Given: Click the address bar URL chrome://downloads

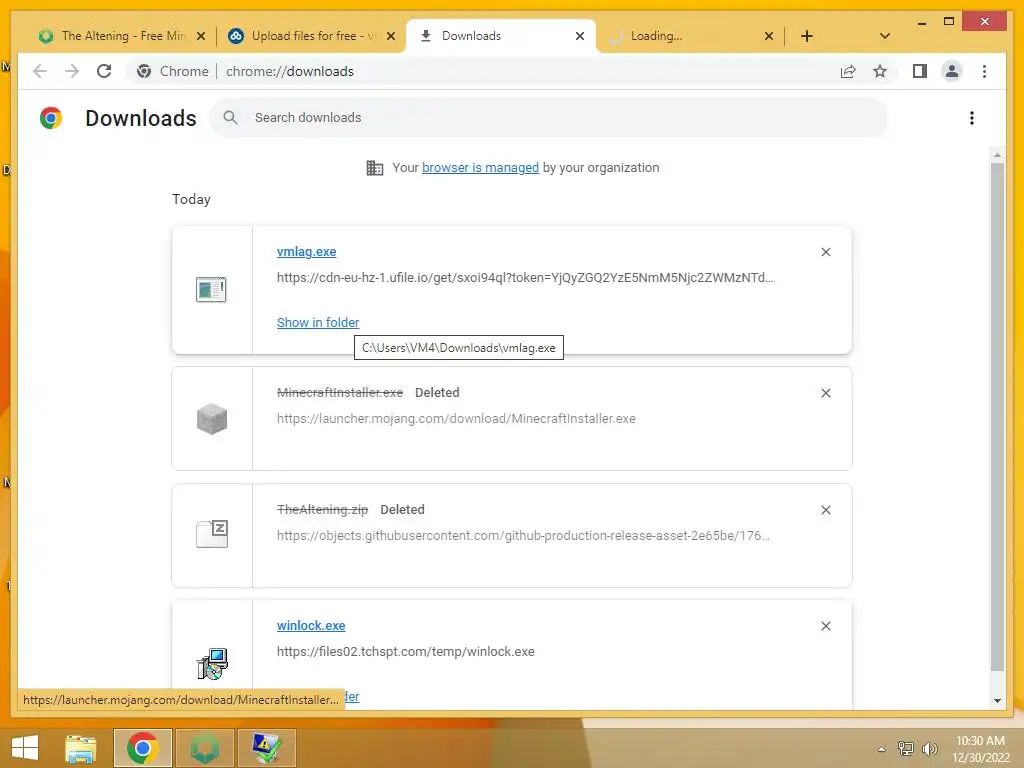Looking at the screenshot, I should coord(289,71).
